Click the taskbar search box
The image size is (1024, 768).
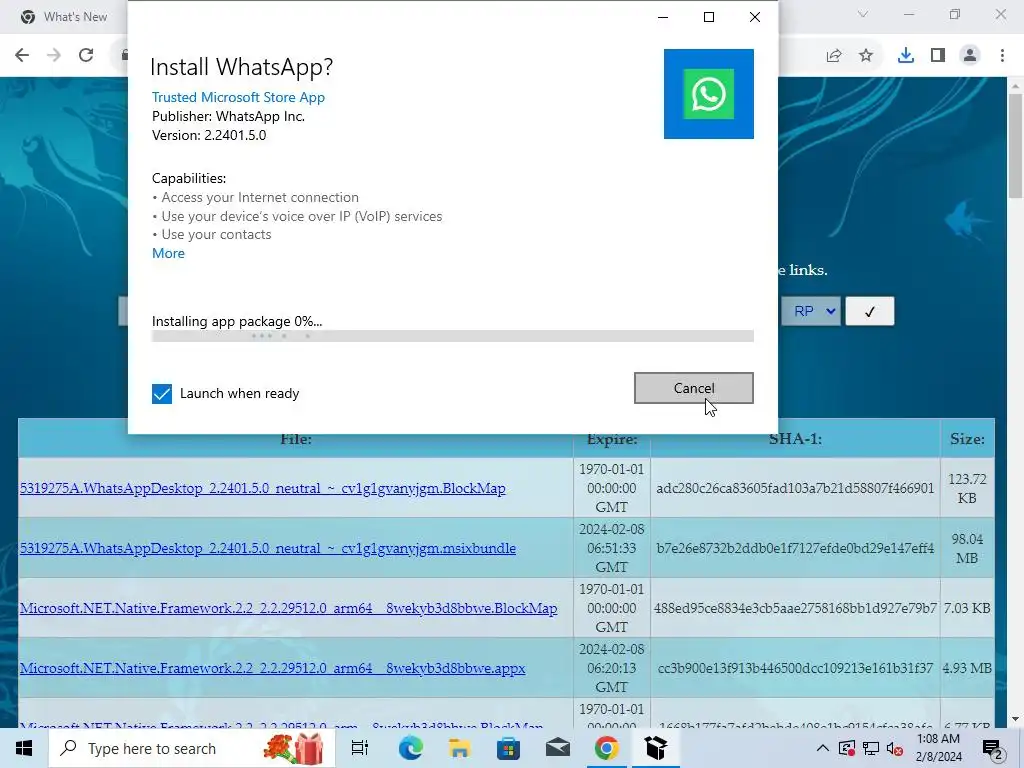click(192, 748)
